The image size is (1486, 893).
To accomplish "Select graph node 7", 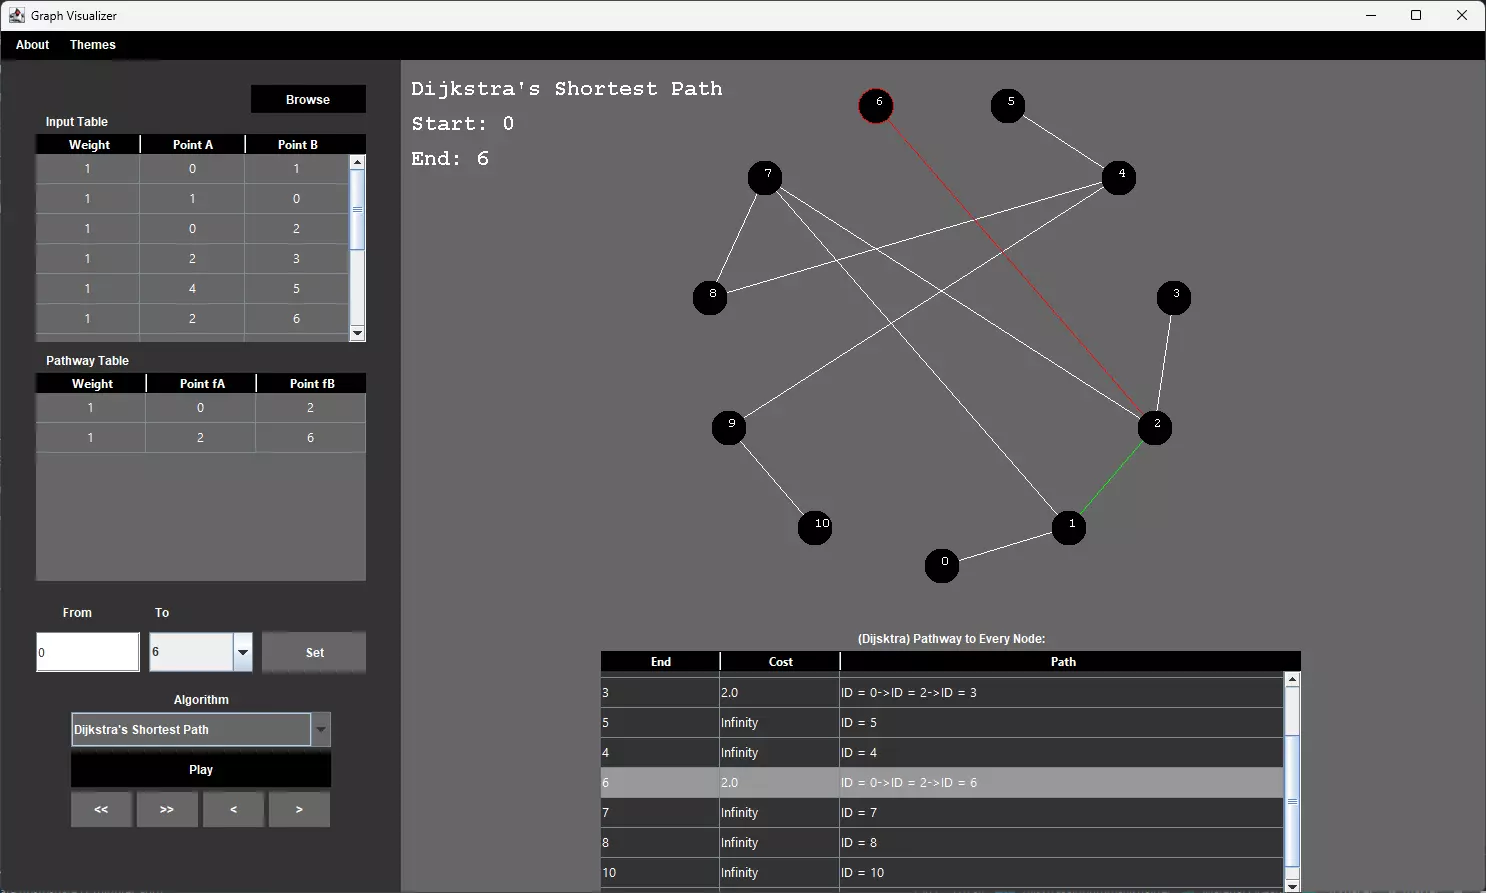I will [x=765, y=178].
